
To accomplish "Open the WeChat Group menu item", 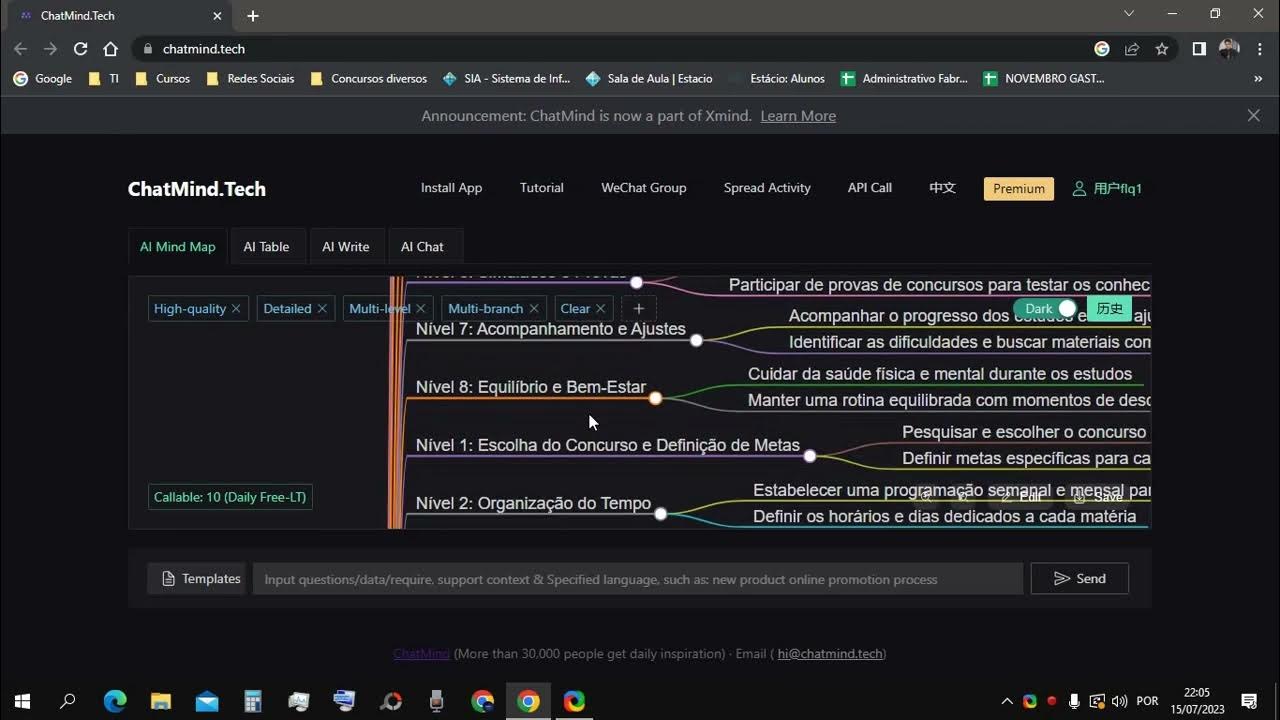I will pos(644,188).
